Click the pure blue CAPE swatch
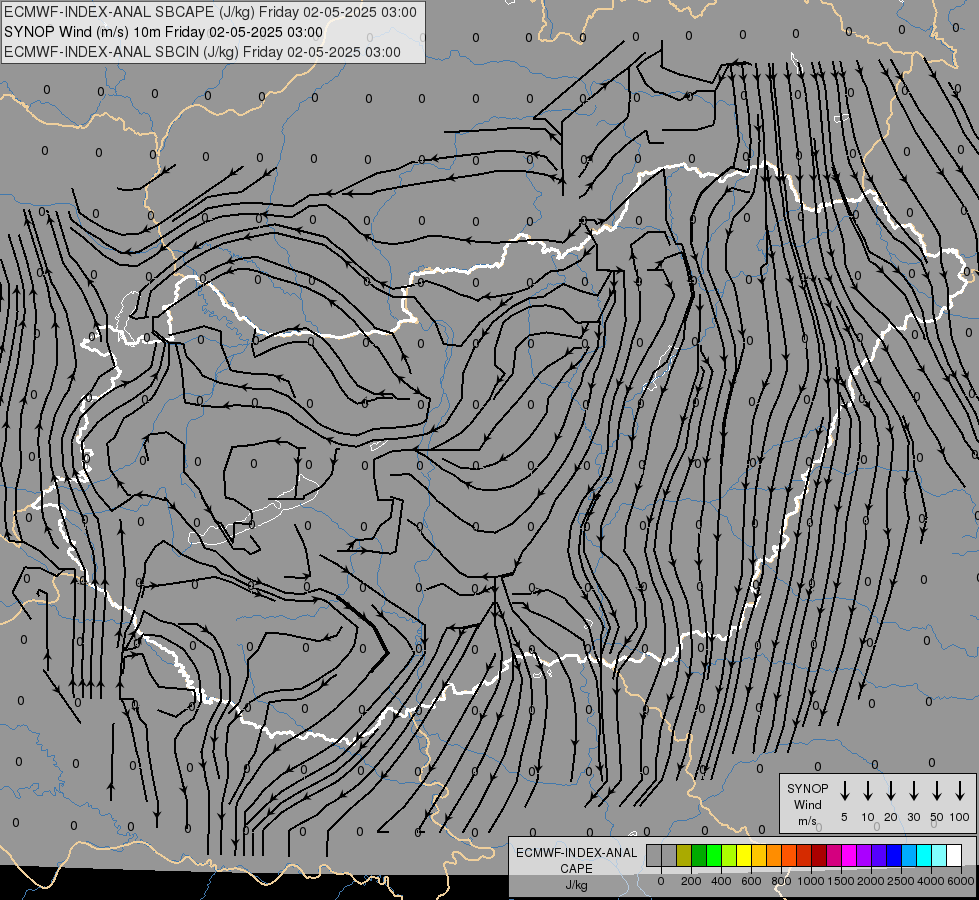979x900 pixels. (x=894, y=855)
